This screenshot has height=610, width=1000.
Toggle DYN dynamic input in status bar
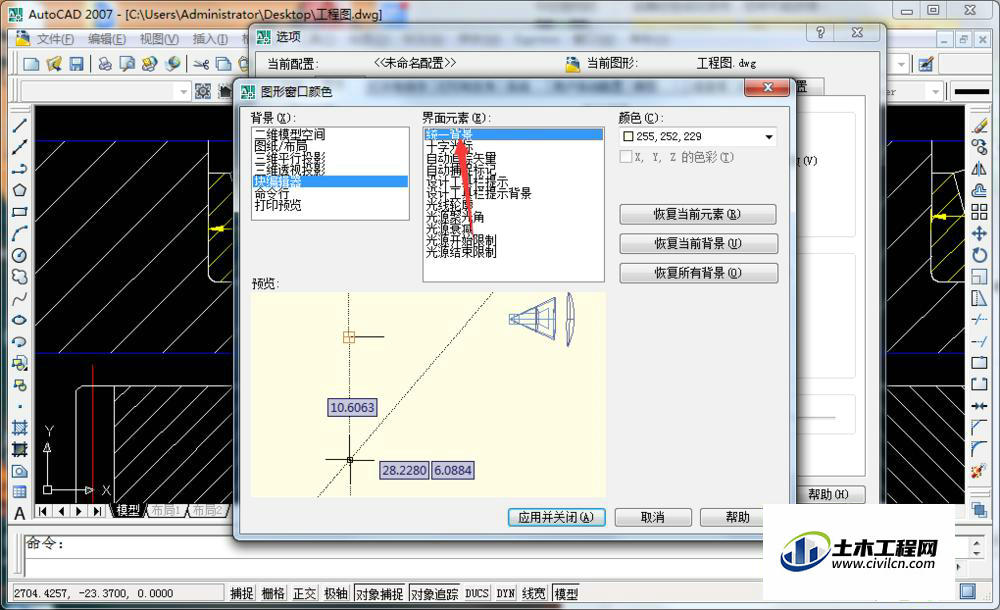point(506,593)
